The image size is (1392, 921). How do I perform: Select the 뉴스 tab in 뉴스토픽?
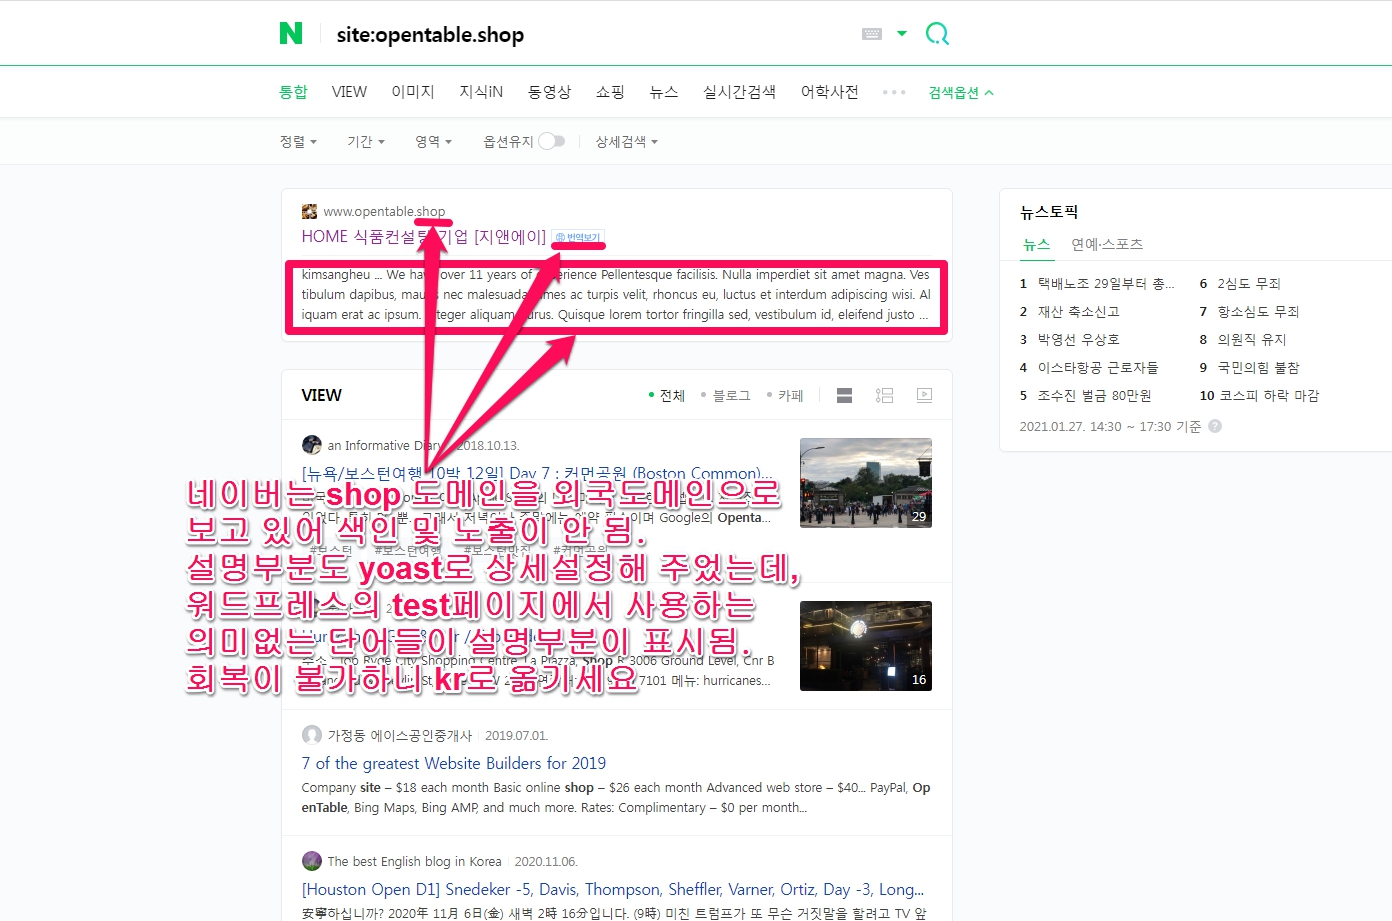tap(1037, 245)
